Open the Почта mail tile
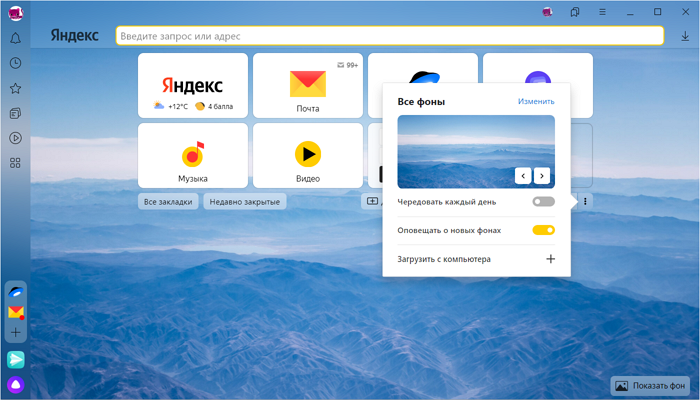This screenshot has width=700, height=400. pyautogui.click(x=308, y=86)
